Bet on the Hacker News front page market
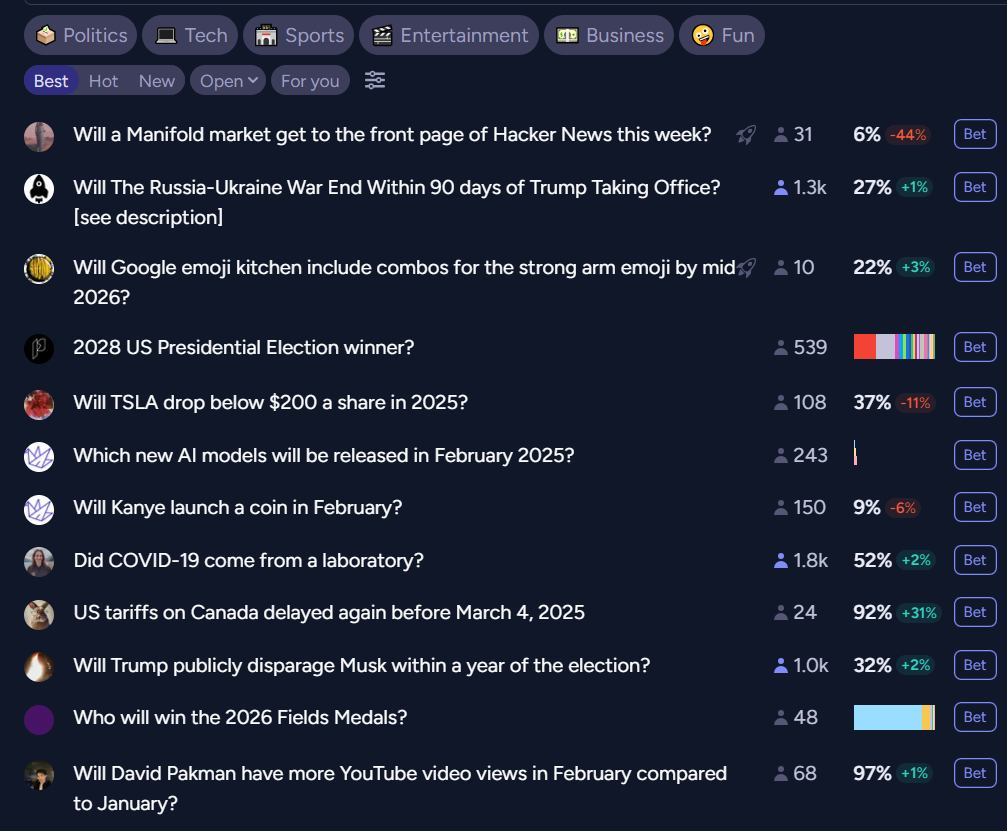Image resolution: width=1007 pixels, height=831 pixels. click(975, 134)
